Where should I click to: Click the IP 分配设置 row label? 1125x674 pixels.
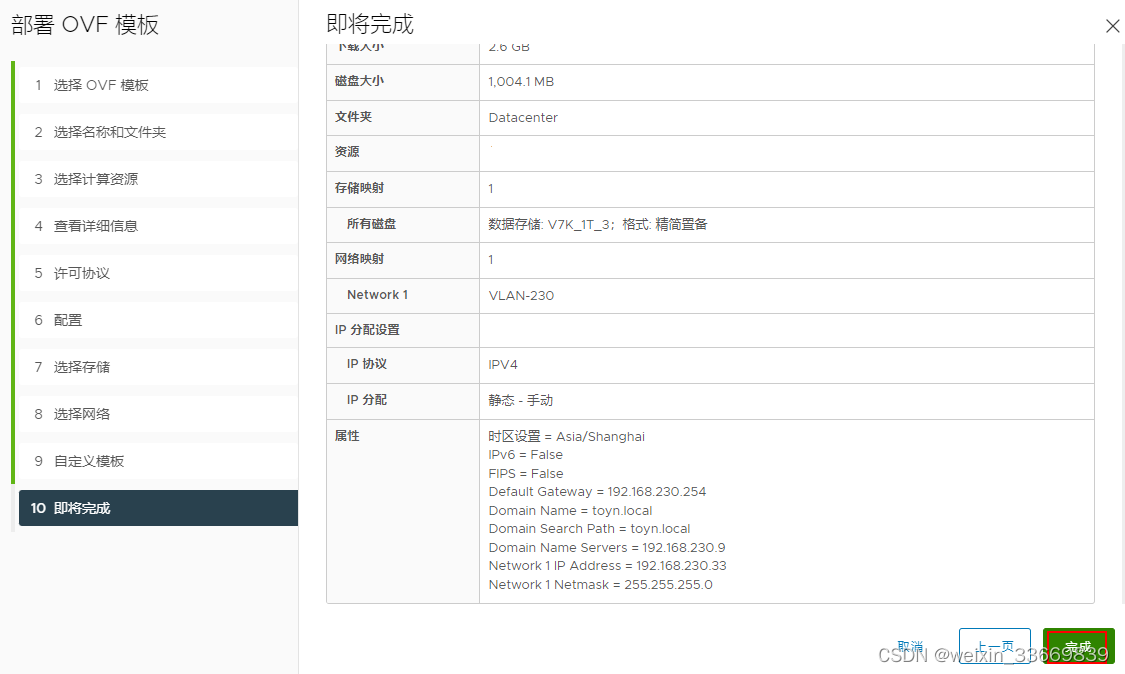click(367, 330)
